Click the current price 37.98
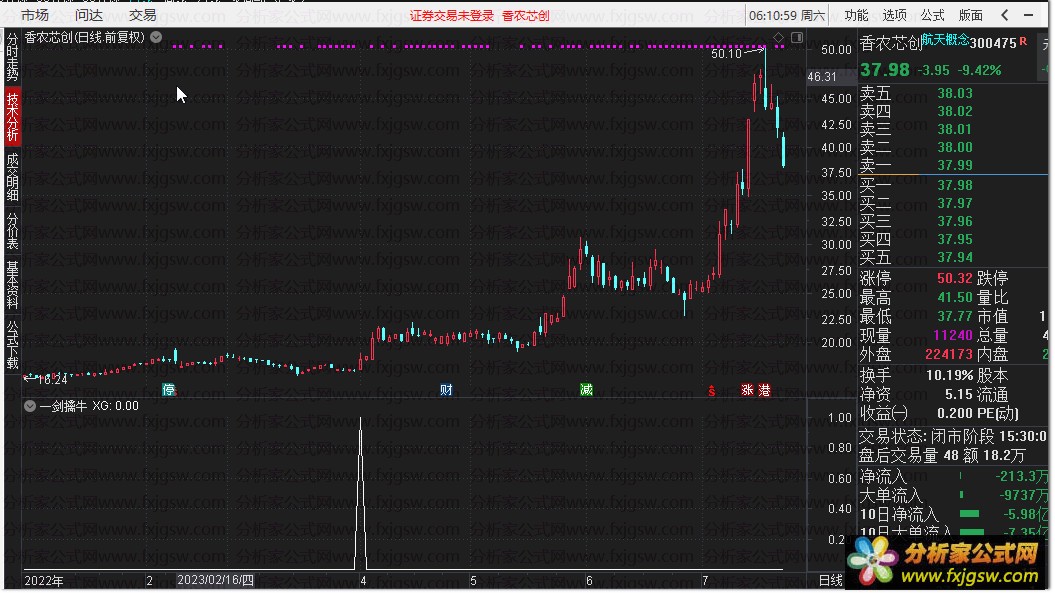 [884, 69]
